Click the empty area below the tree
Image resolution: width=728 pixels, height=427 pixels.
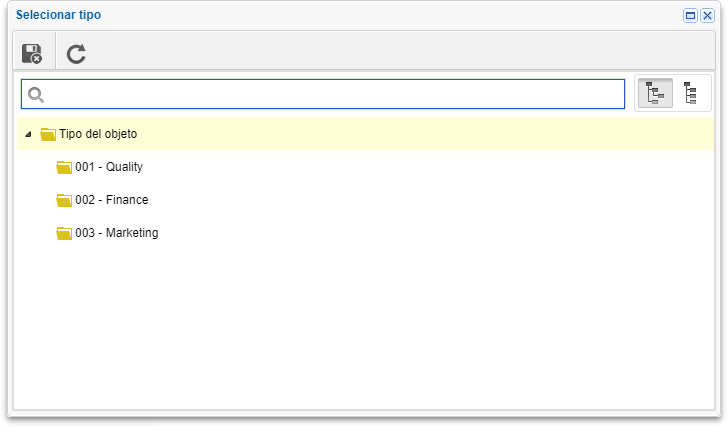coord(364,327)
